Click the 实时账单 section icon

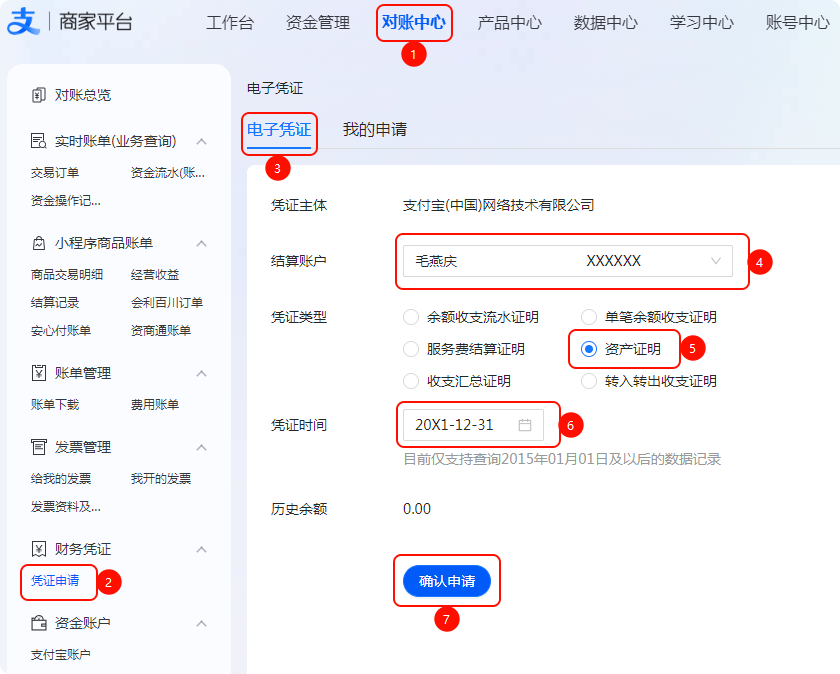coord(39,141)
